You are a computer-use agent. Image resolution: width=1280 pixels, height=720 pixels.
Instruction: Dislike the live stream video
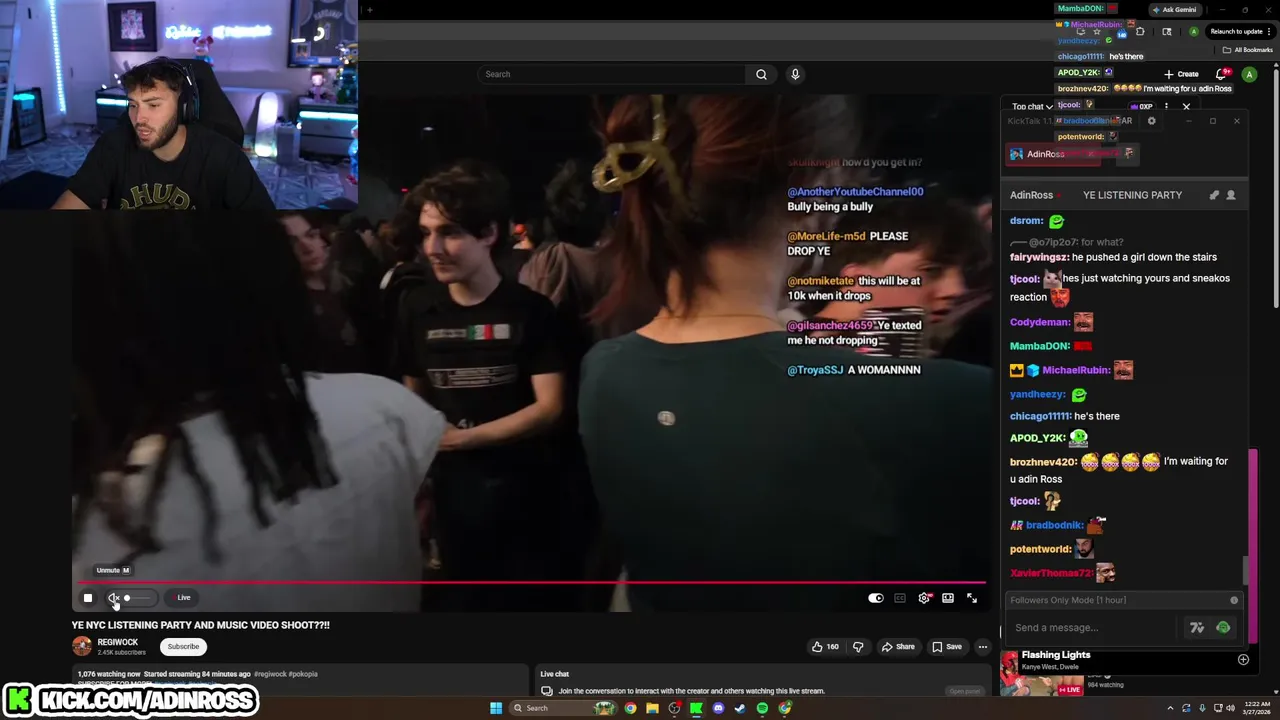coord(858,647)
